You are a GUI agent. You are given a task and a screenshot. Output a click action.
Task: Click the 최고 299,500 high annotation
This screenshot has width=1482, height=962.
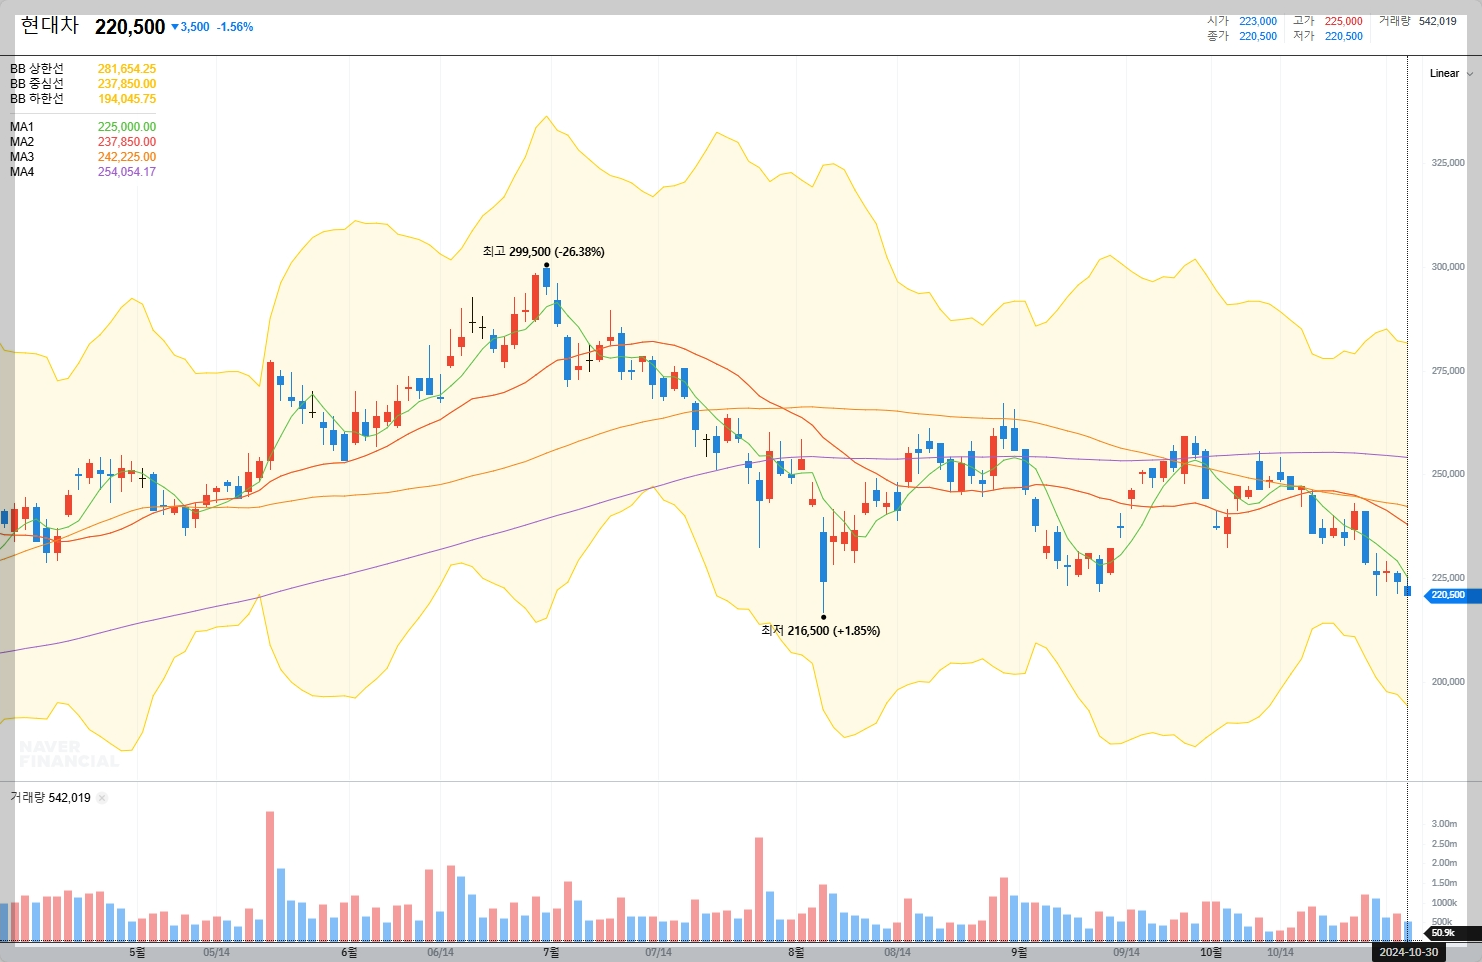(x=543, y=252)
